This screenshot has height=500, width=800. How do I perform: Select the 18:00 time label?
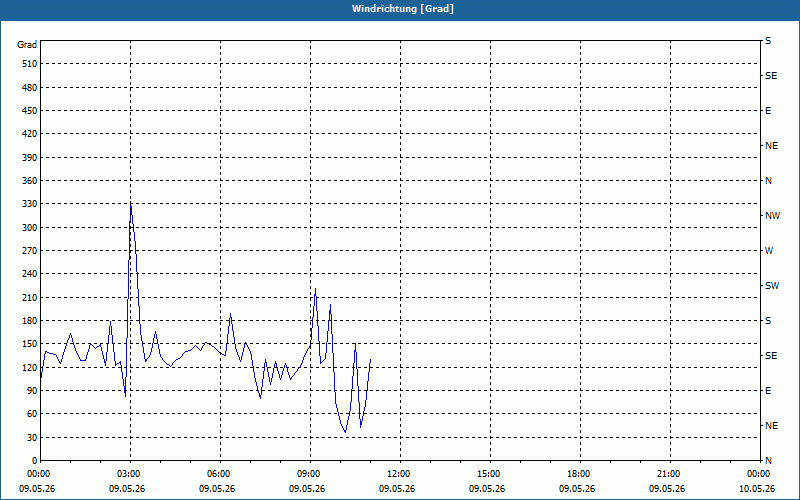point(579,474)
